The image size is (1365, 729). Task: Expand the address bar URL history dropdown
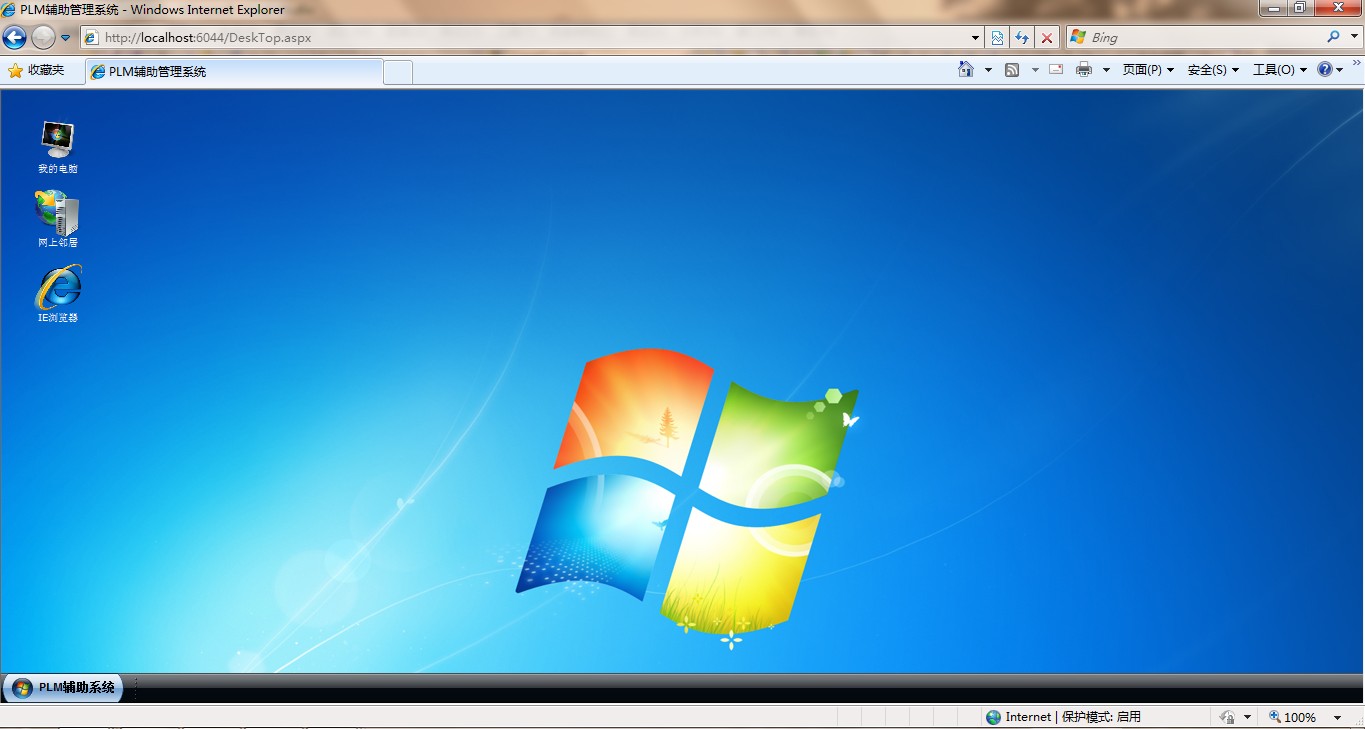click(976, 38)
